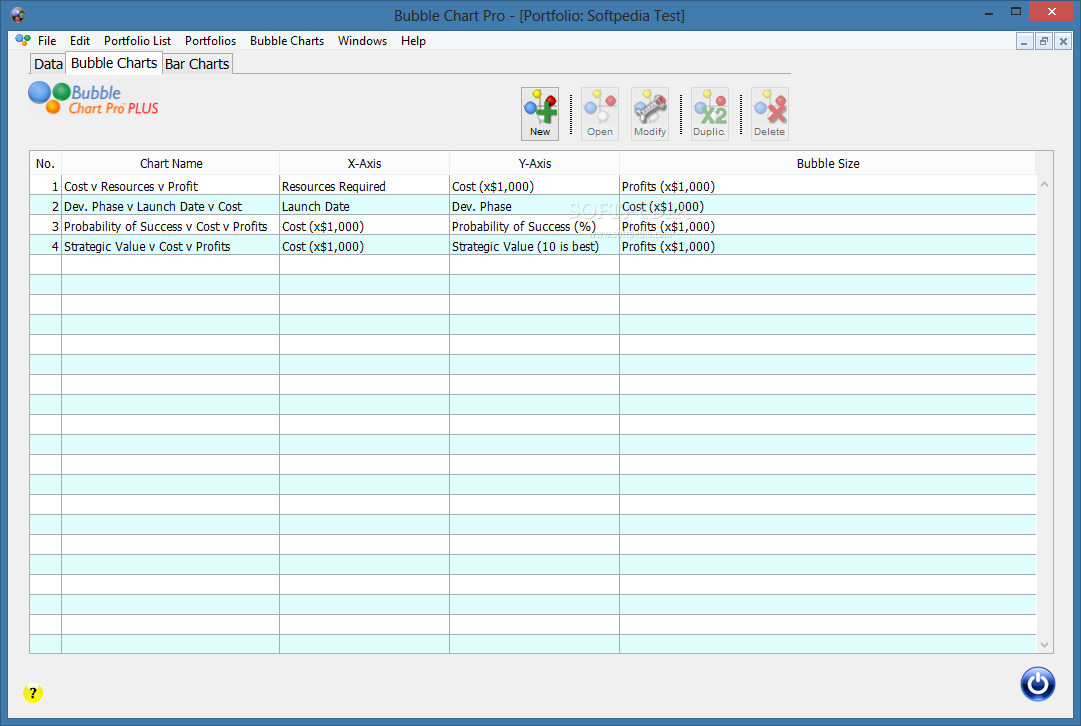Click X-Axis 'Cost (x$1,000)' in row 3

click(x=364, y=226)
